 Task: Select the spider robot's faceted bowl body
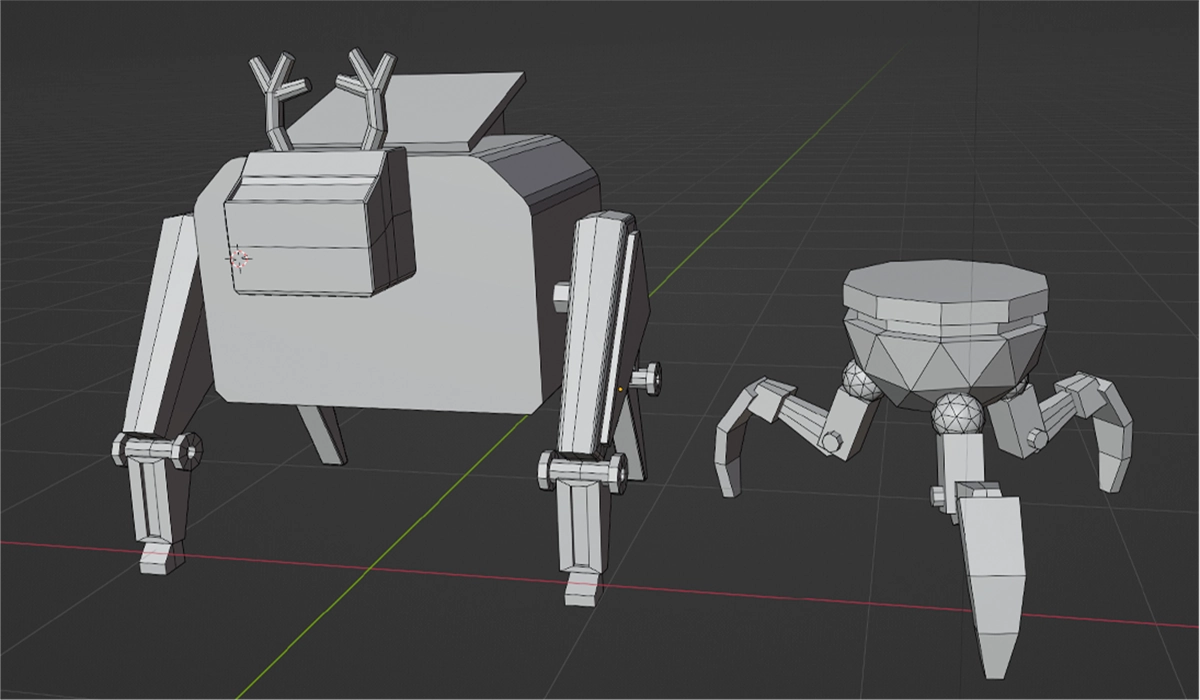click(x=943, y=363)
